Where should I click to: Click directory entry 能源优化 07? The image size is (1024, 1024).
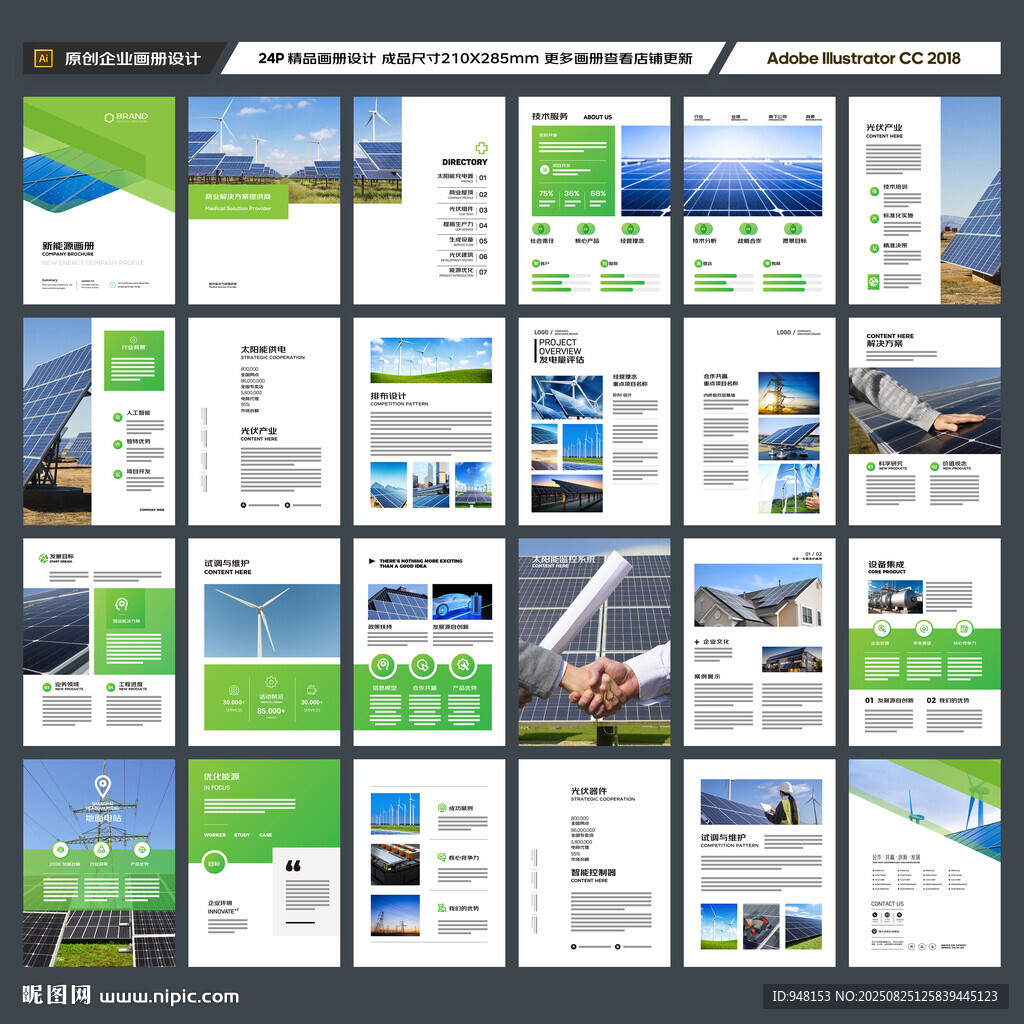[463, 271]
